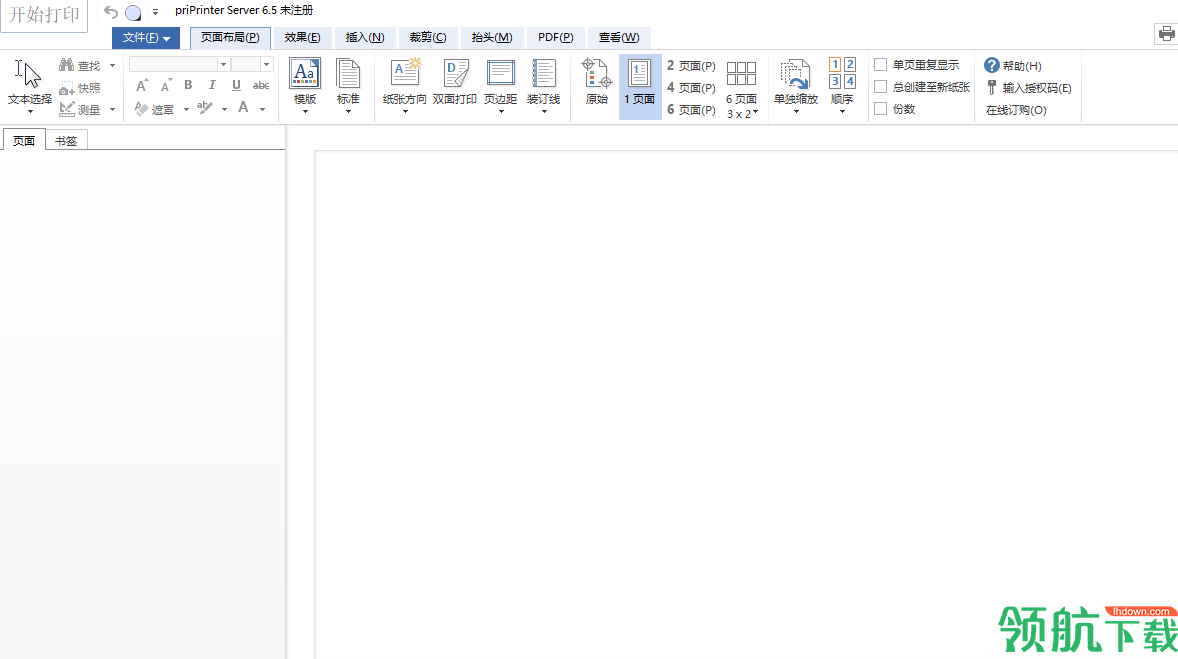Decrease font size with the shrink icon
This screenshot has width=1178, height=659.
(166, 85)
